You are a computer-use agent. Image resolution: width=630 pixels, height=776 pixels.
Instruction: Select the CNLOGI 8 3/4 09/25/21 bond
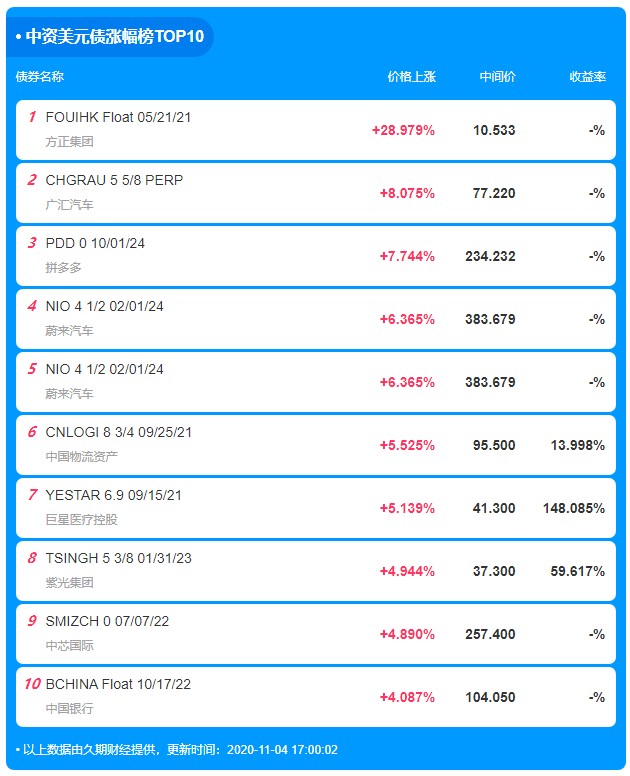pyautogui.click(x=316, y=445)
